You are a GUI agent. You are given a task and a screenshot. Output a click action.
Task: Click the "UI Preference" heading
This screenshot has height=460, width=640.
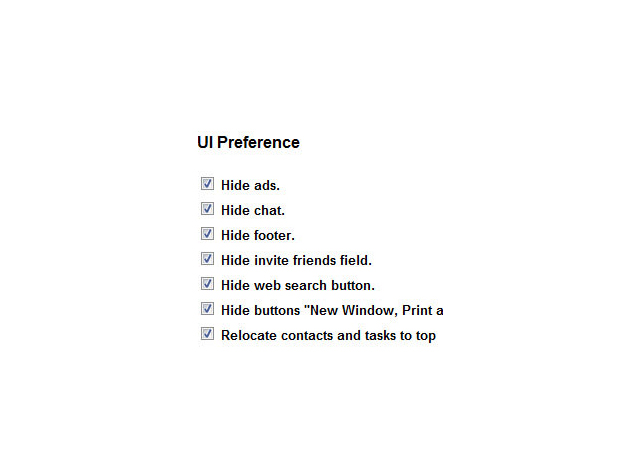tap(248, 143)
